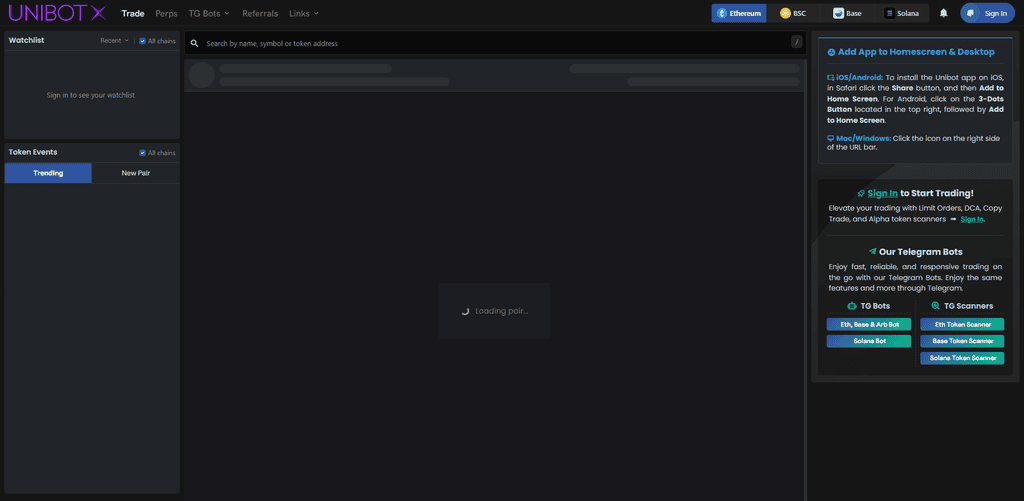
Task: Open Eth, Base & Arb Bot
Action: click(x=869, y=324)
